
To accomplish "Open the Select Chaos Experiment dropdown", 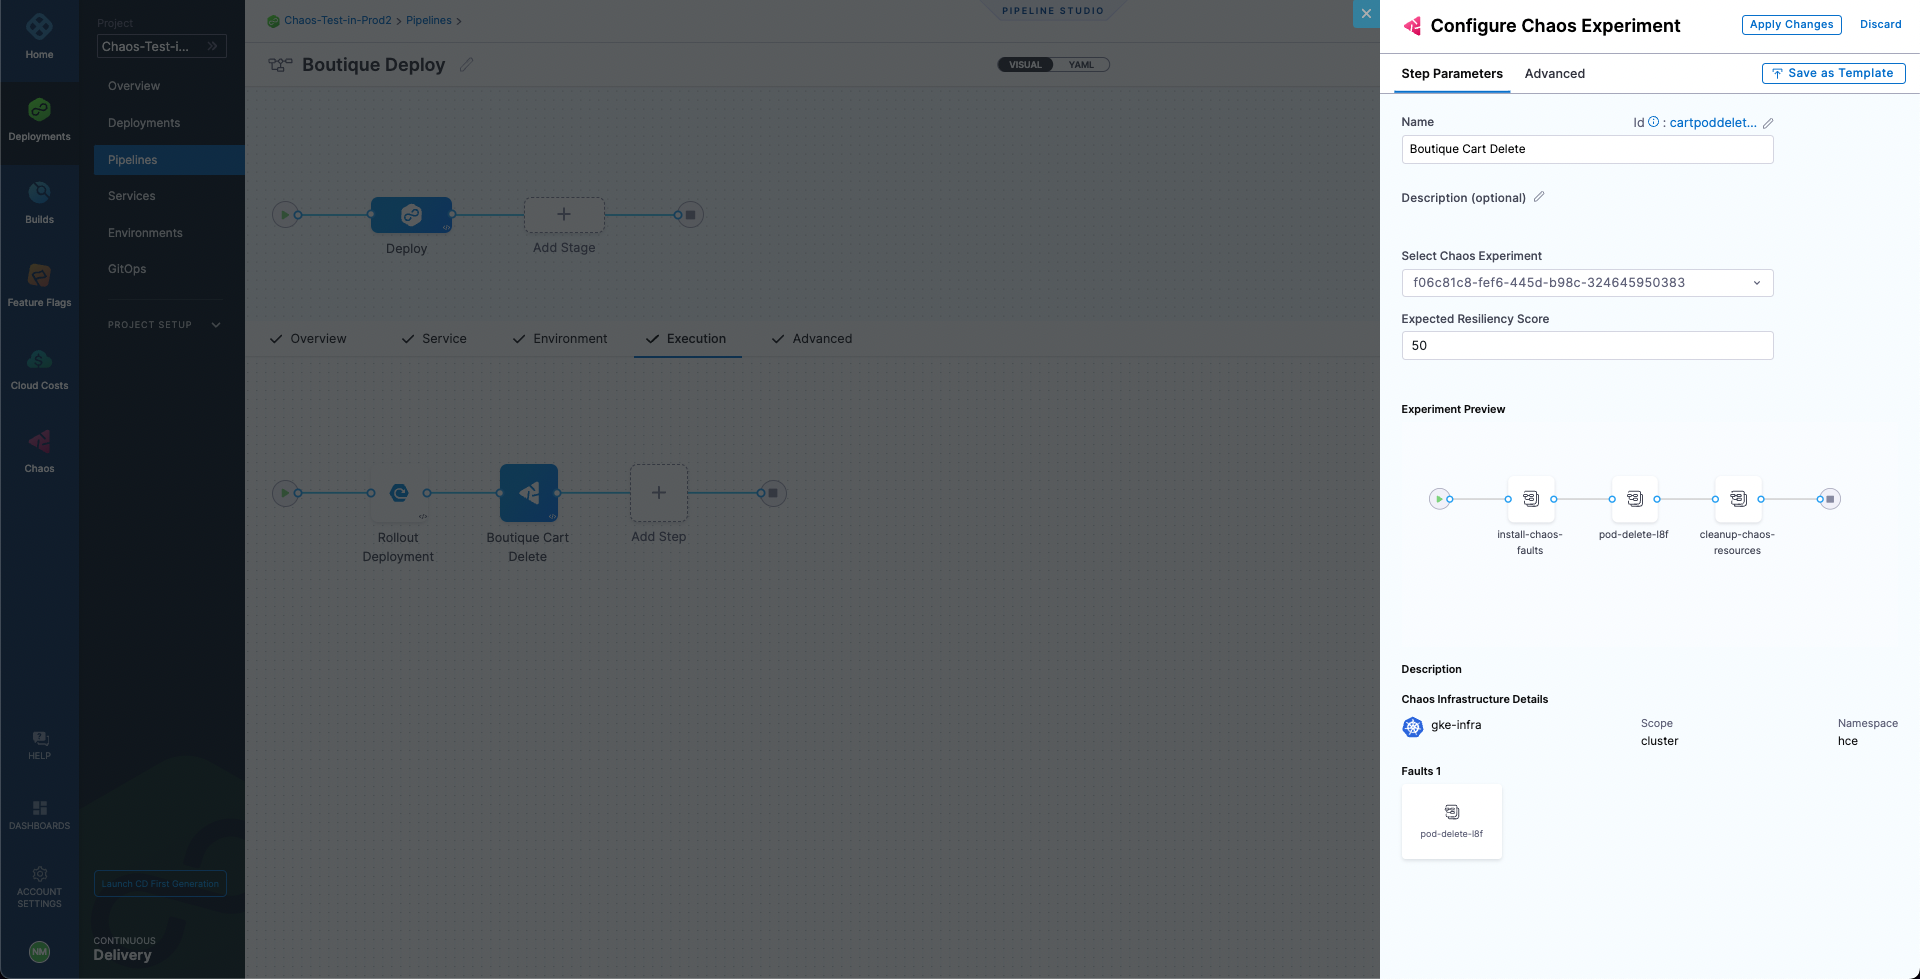I will coord(1587,283).
